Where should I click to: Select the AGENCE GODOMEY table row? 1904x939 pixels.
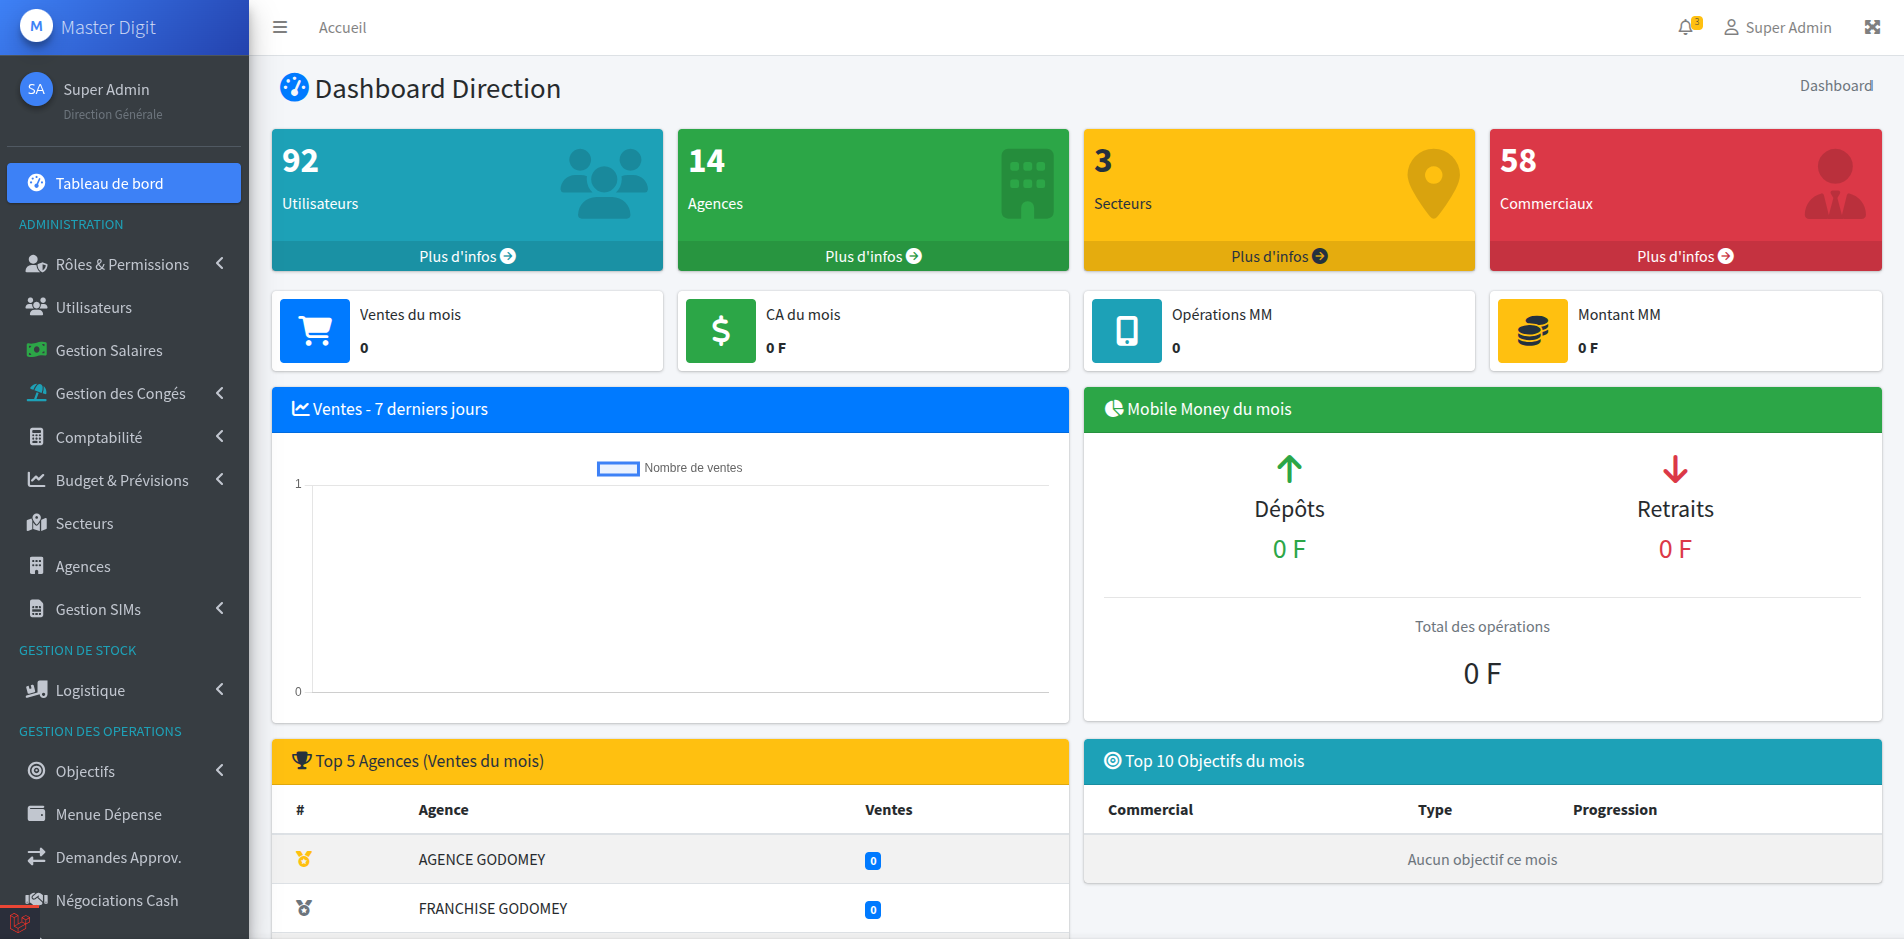tap(670, 860)
